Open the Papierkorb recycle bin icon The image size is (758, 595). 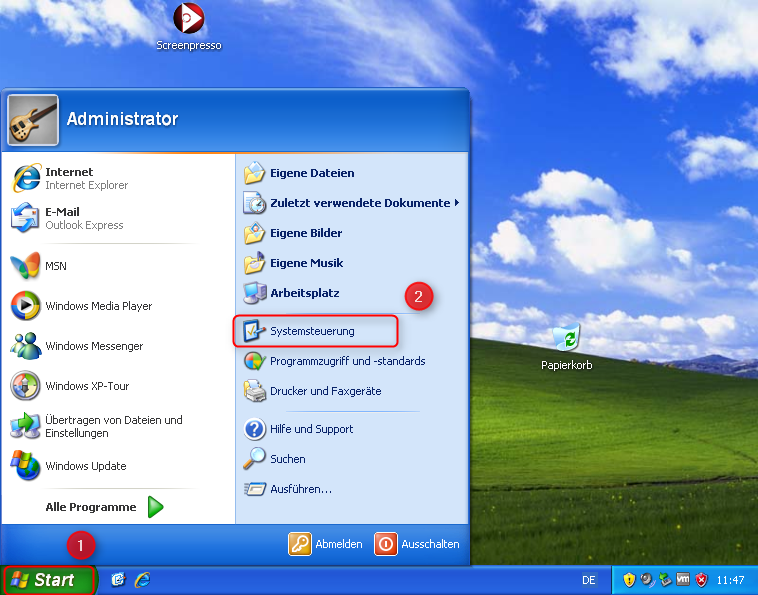(x=566, y=340)
